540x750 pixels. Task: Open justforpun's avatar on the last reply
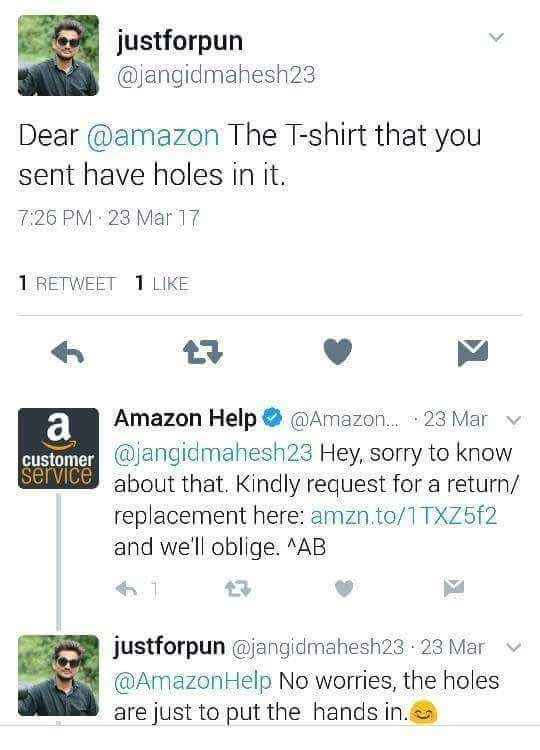(58, 675)
